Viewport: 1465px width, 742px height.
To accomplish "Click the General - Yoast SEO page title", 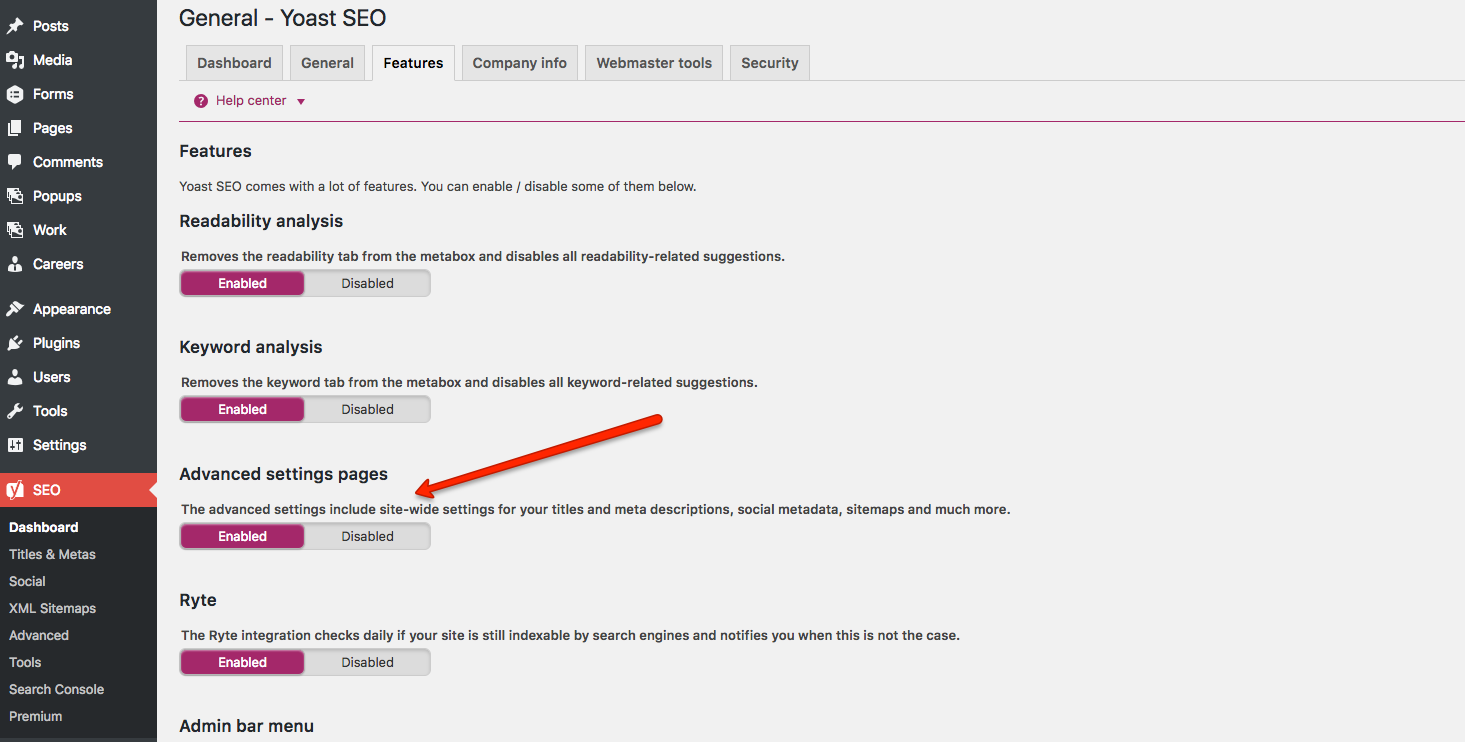I will [282, 18].
